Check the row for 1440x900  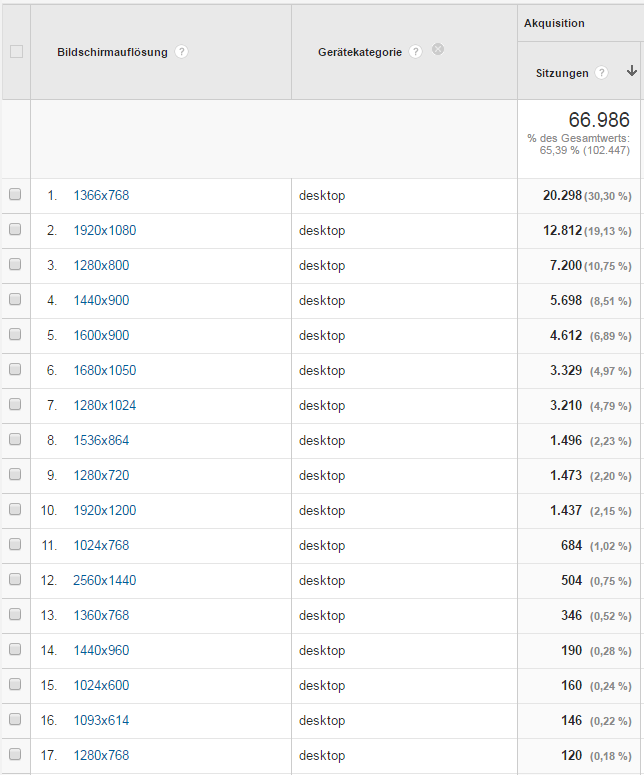click(15, 300)
